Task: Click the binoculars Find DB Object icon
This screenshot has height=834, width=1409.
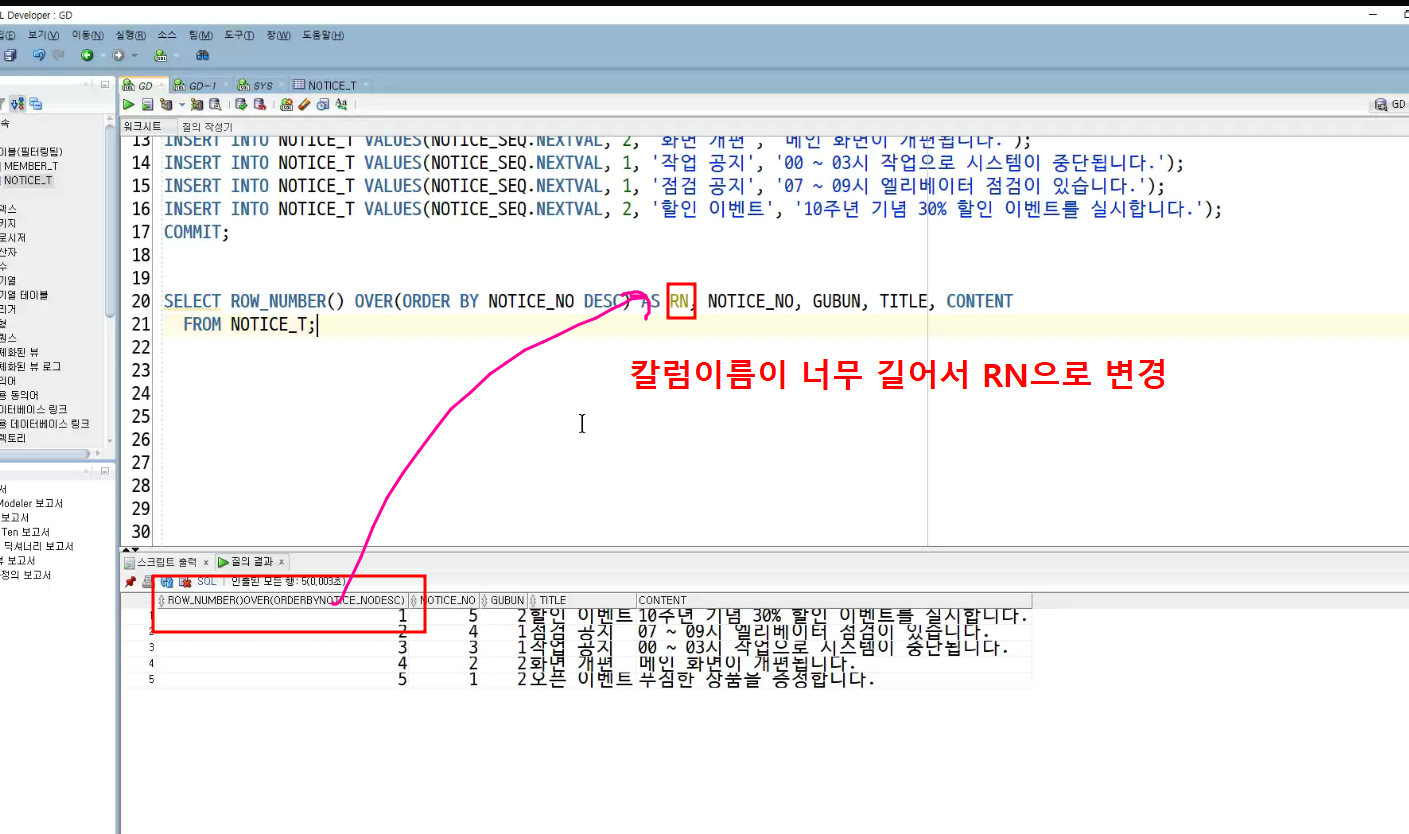Action: [202, 55]
